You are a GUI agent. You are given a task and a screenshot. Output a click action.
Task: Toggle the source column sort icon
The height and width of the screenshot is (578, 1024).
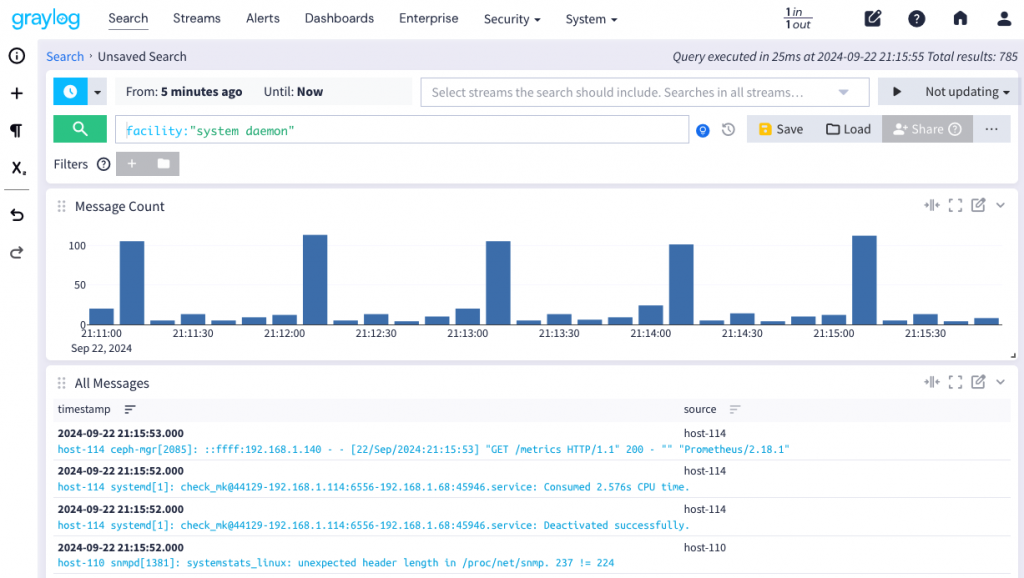pos(735,409)
